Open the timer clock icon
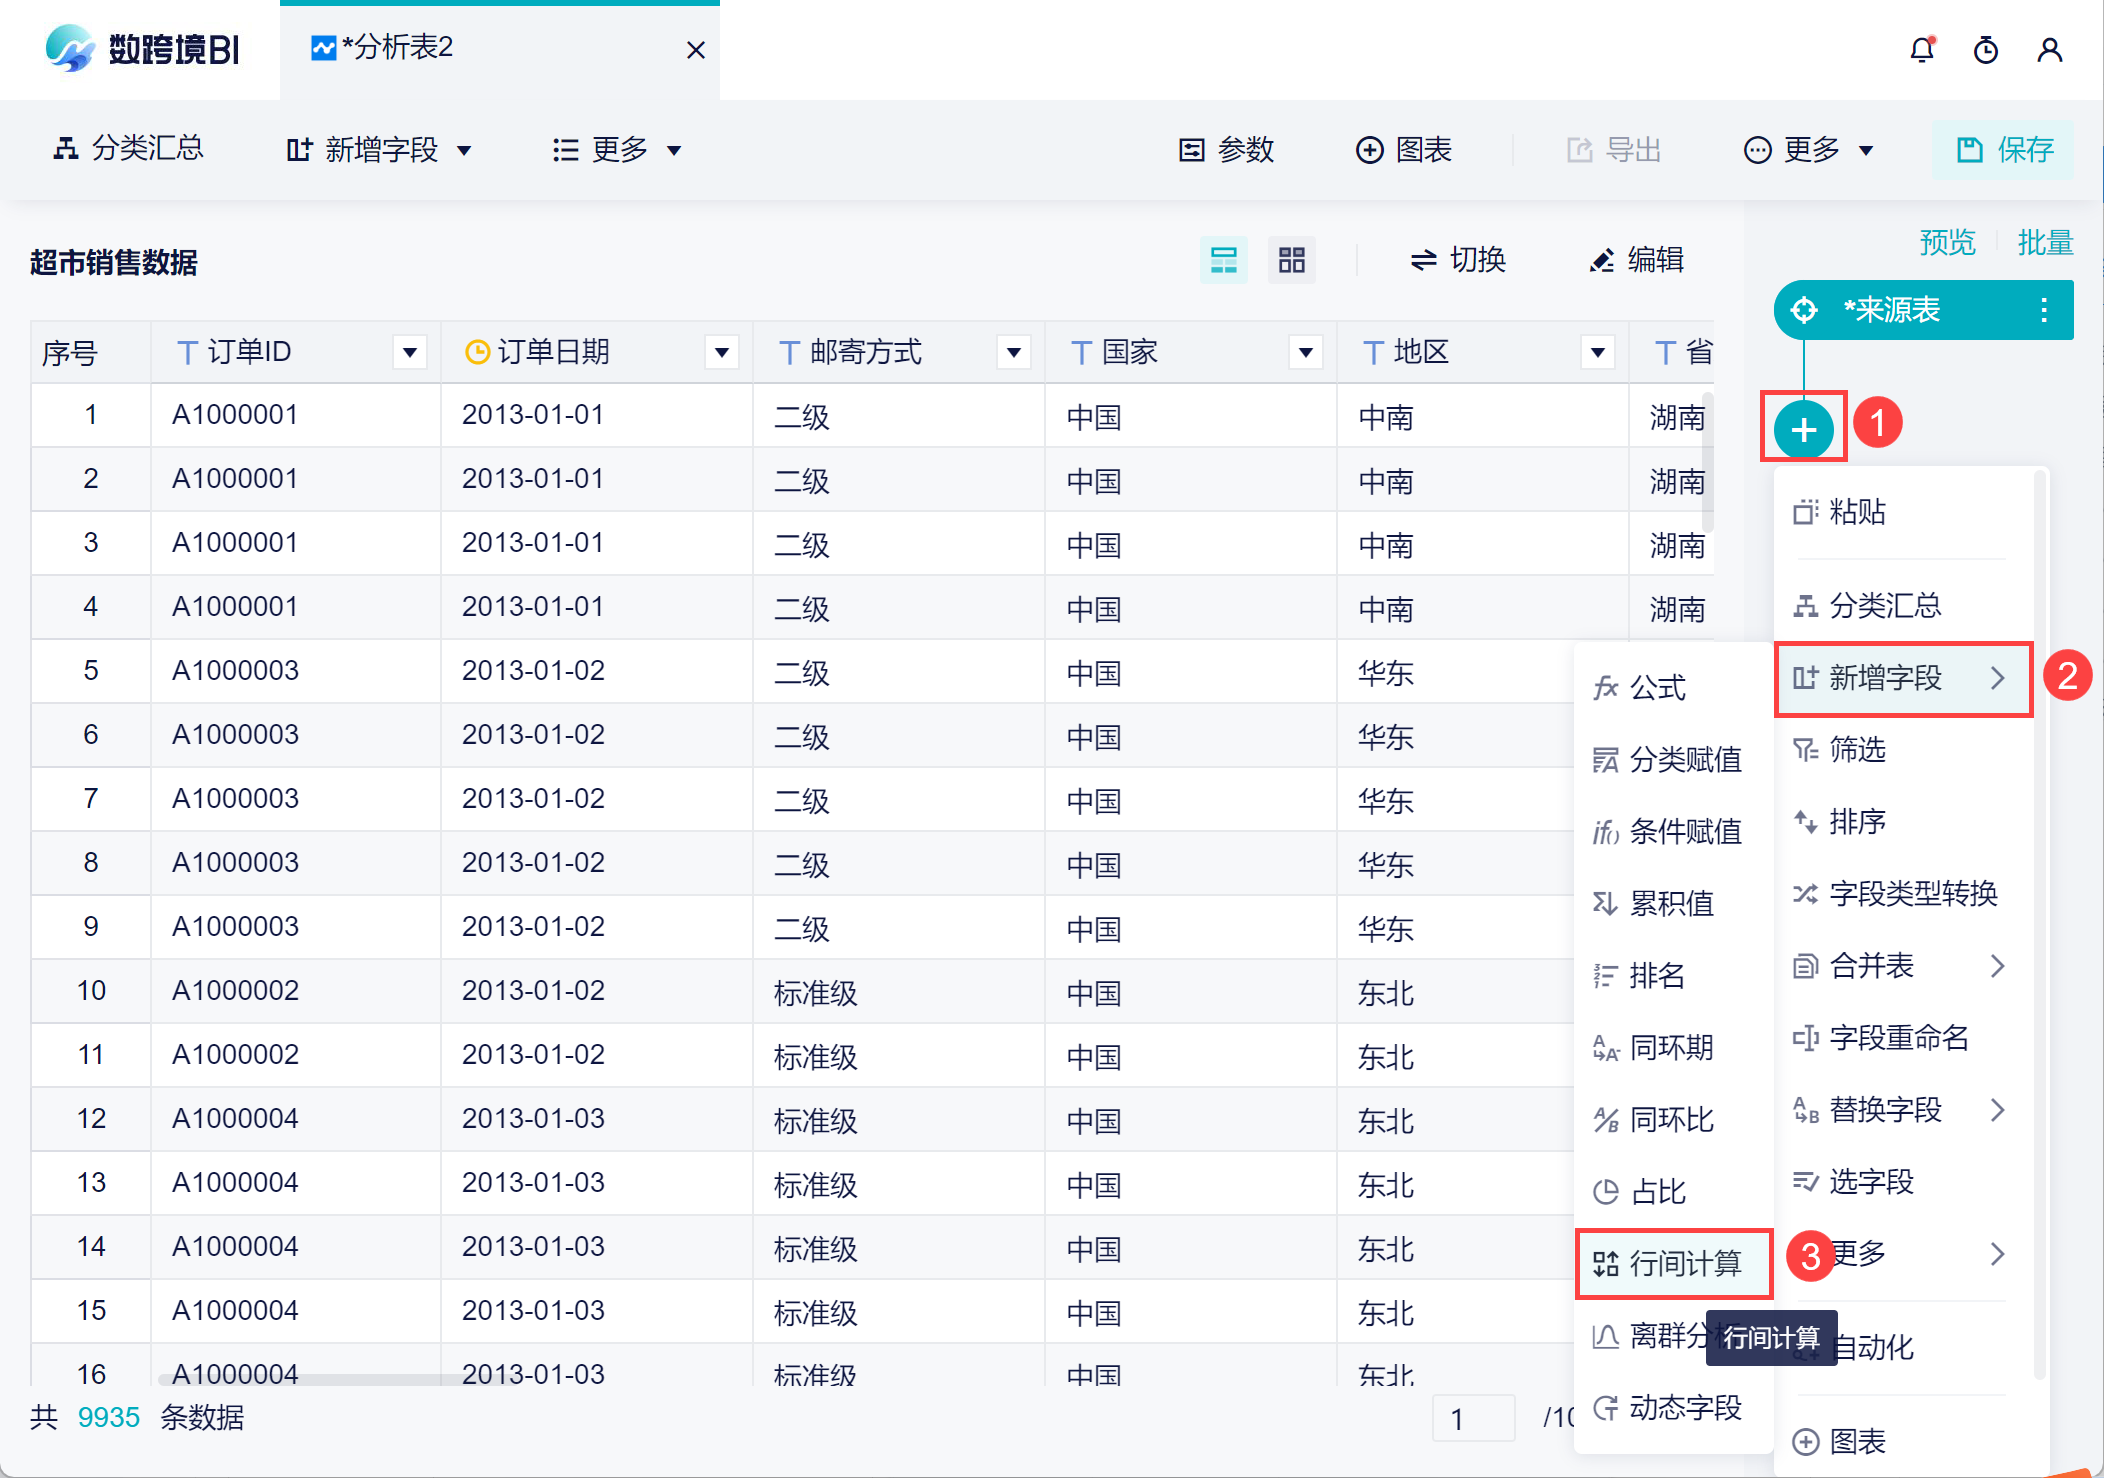2104x1478 pixels. 1985,50
